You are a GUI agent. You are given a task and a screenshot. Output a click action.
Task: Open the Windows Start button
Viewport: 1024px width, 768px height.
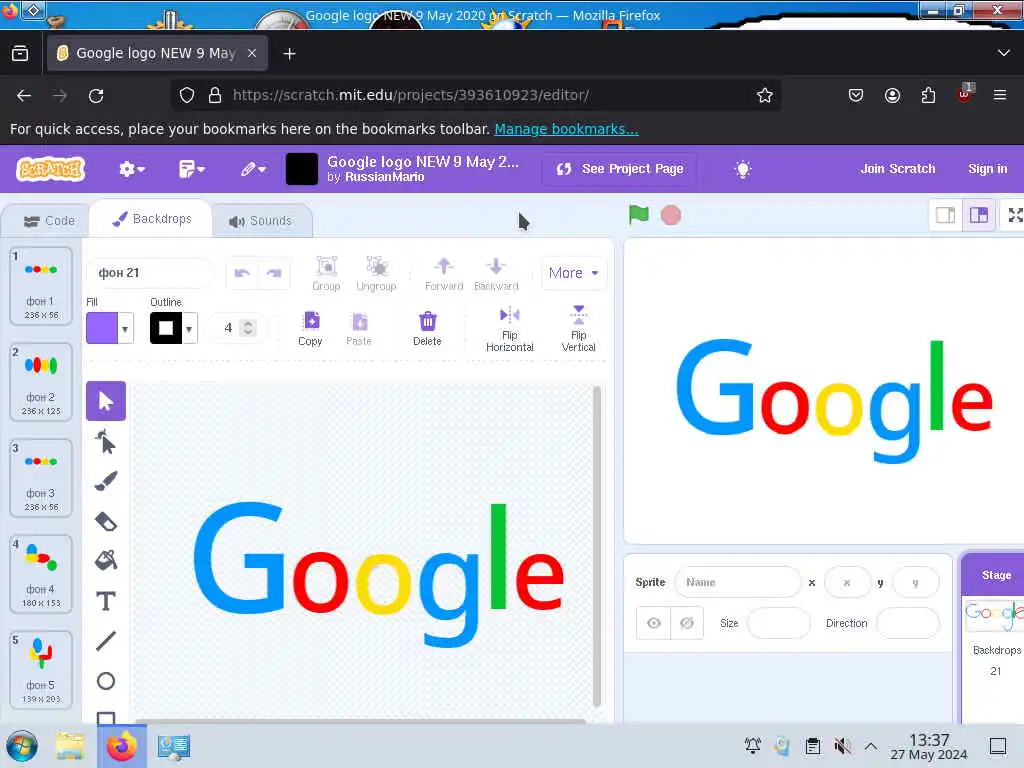tap(22, 746)
